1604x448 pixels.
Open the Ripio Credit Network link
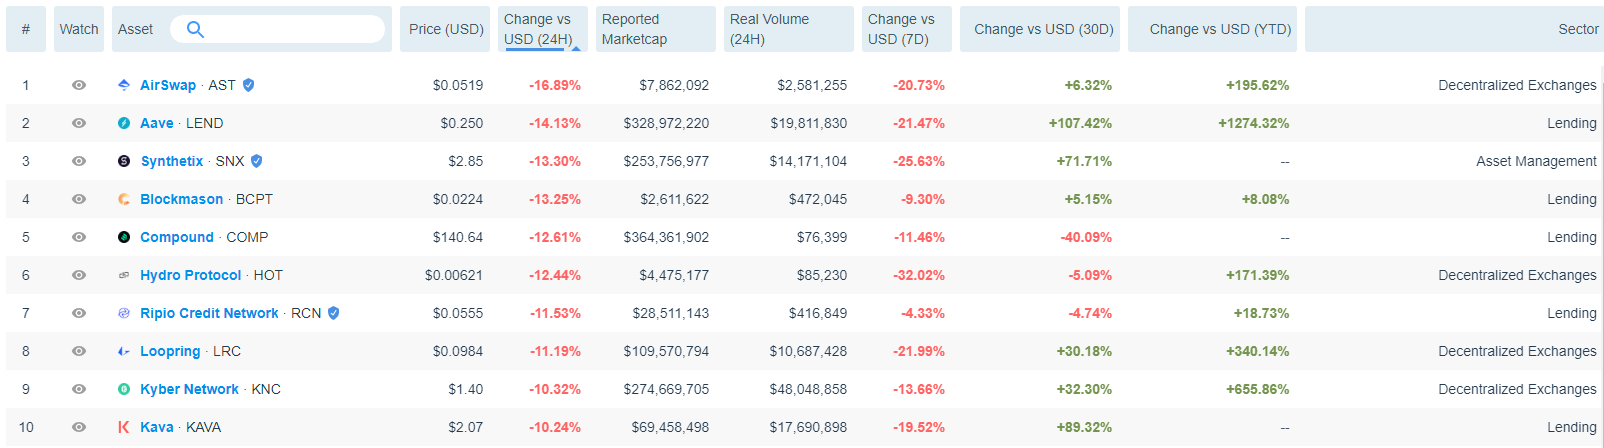click(x=209, y=313)
